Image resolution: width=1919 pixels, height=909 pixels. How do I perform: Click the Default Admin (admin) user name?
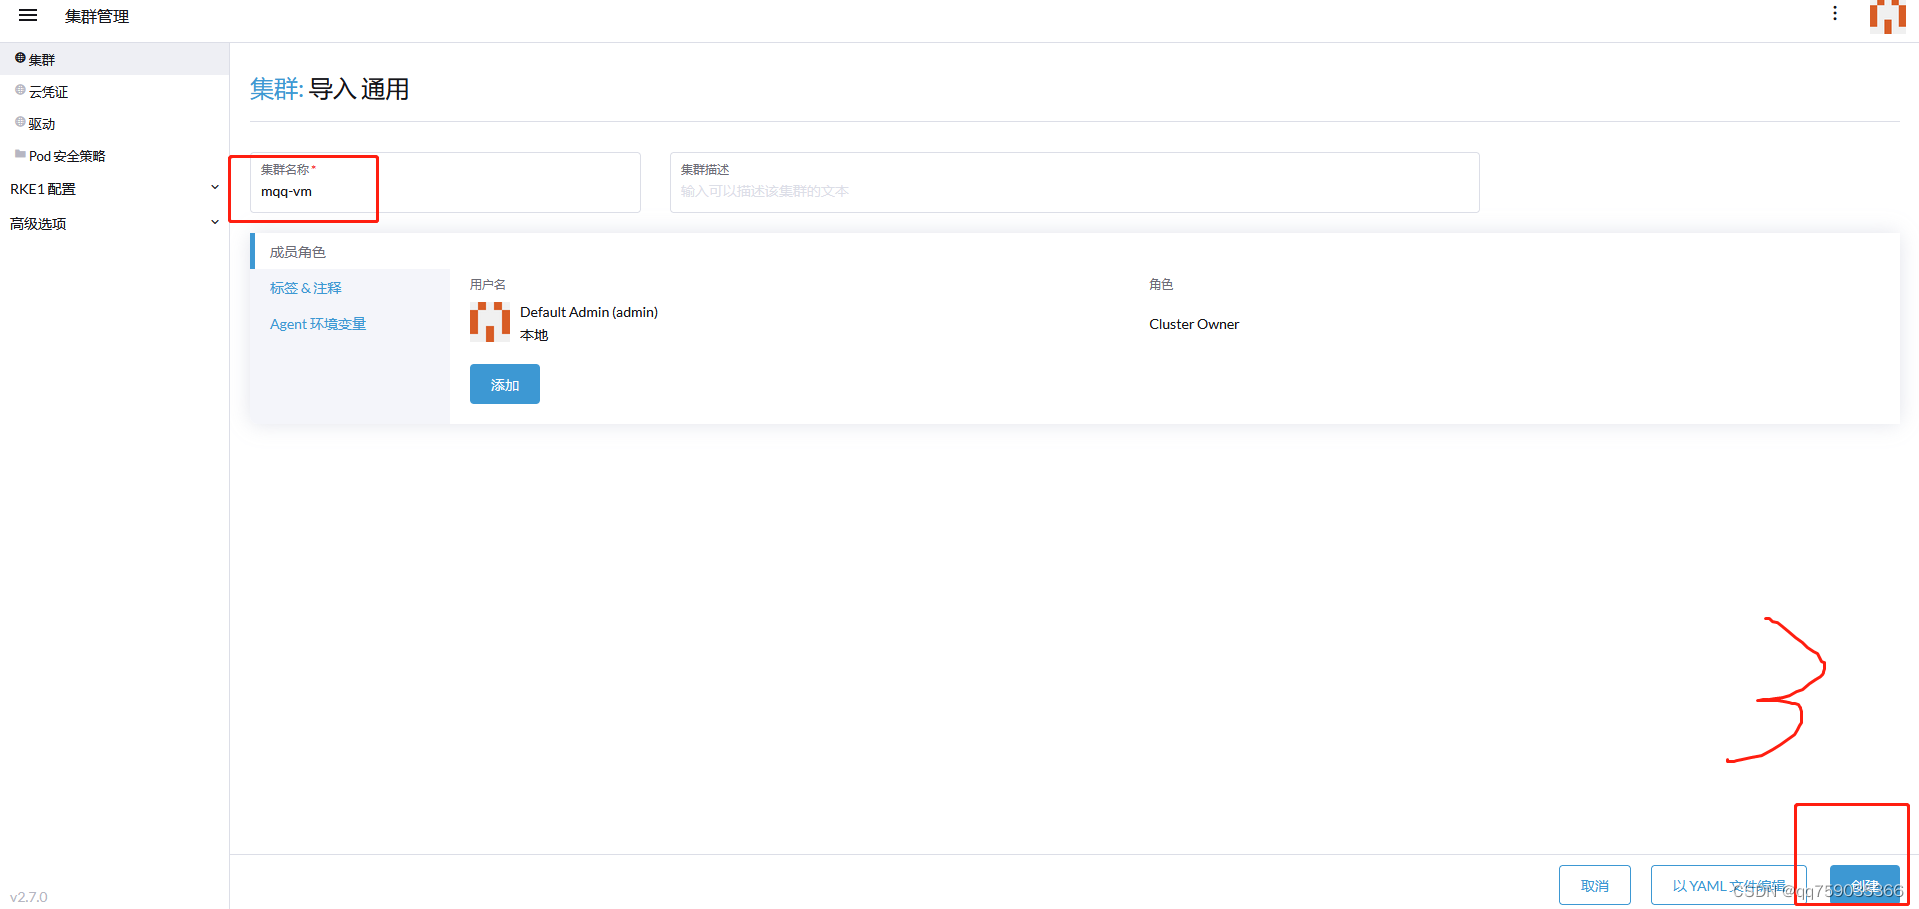point(589,312)
